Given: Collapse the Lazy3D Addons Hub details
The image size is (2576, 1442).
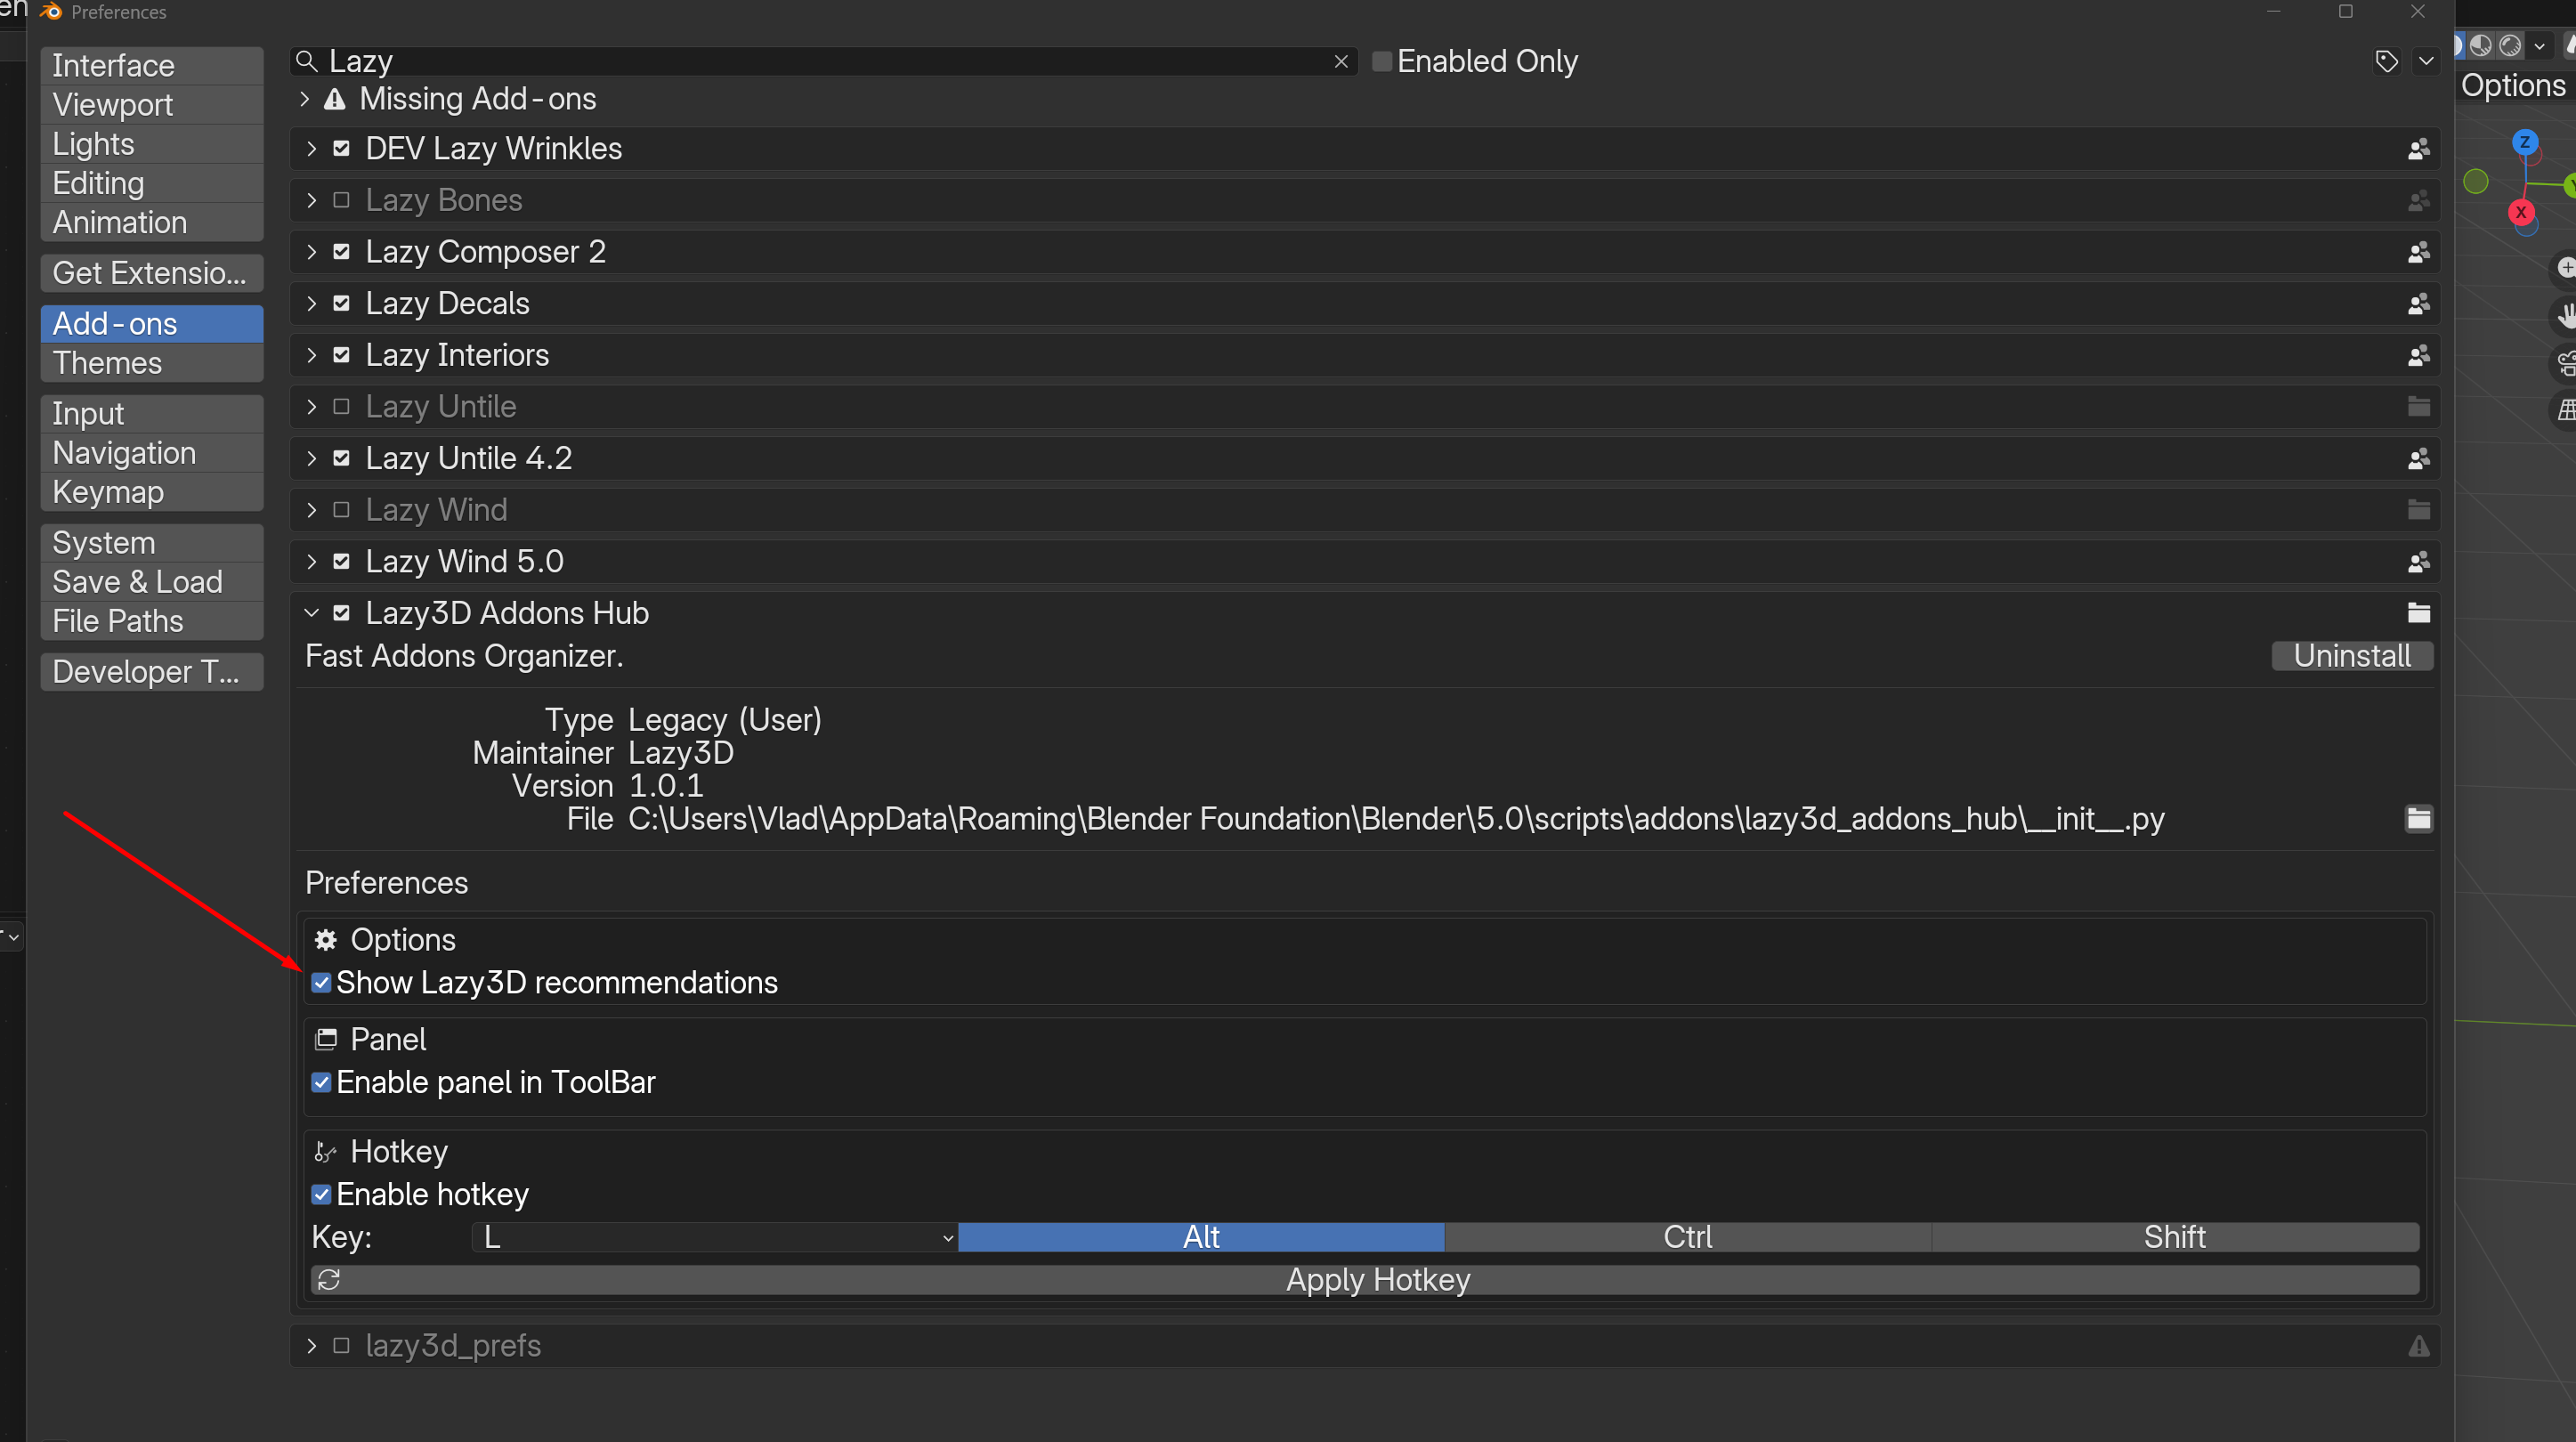Looking at the screenshot, I should [x=312, y=613].
